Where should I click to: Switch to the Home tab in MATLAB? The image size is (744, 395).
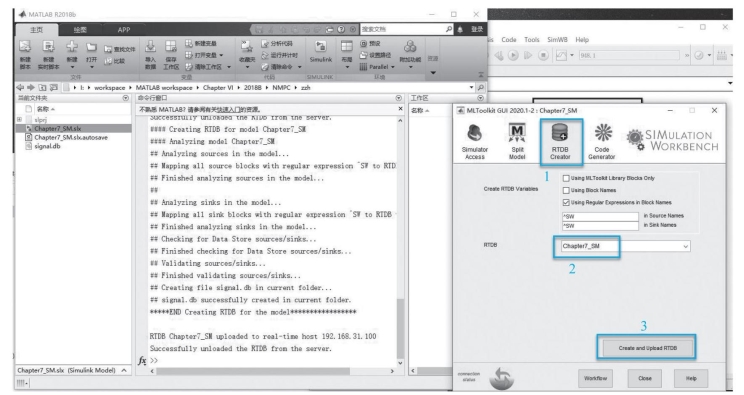point(37,30)
